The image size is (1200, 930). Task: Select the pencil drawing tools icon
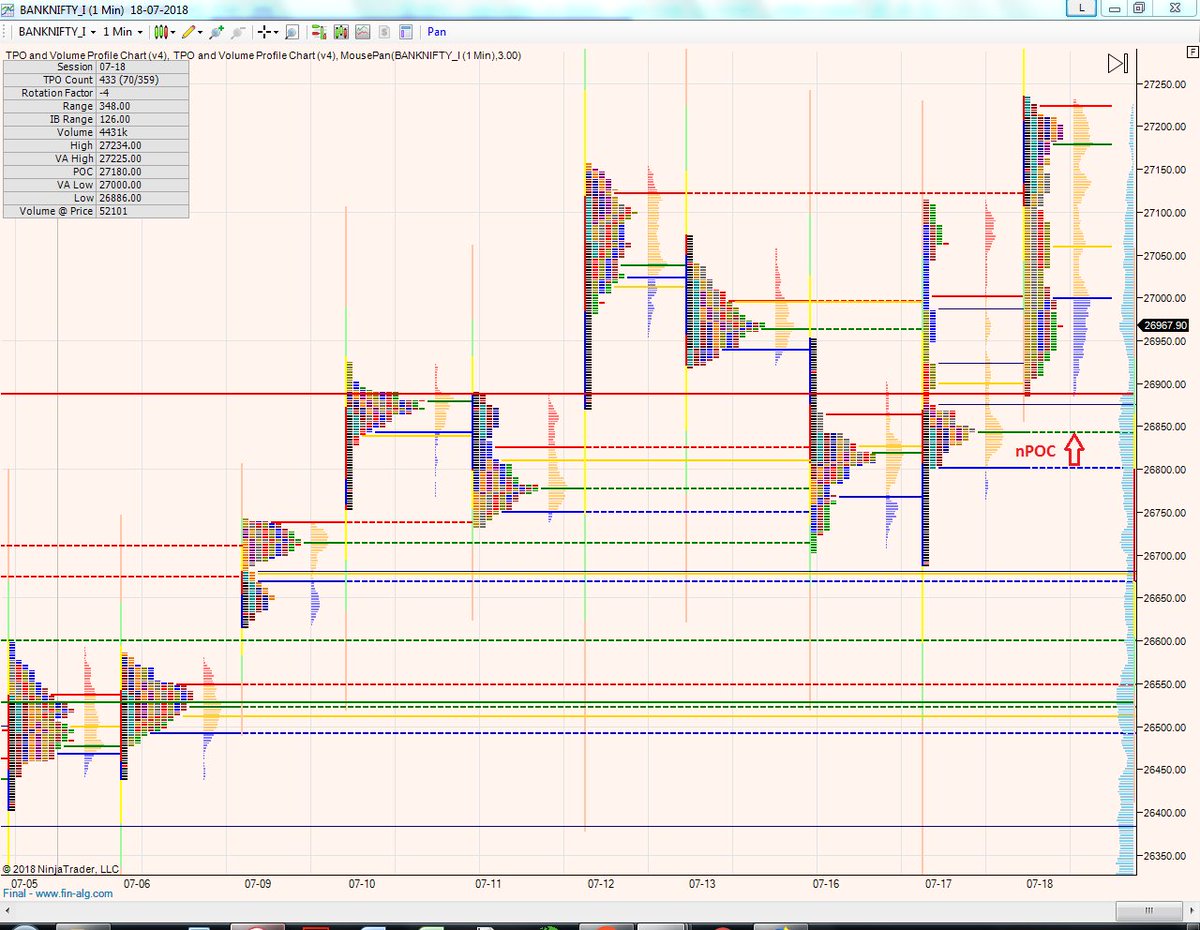[187, 32]
